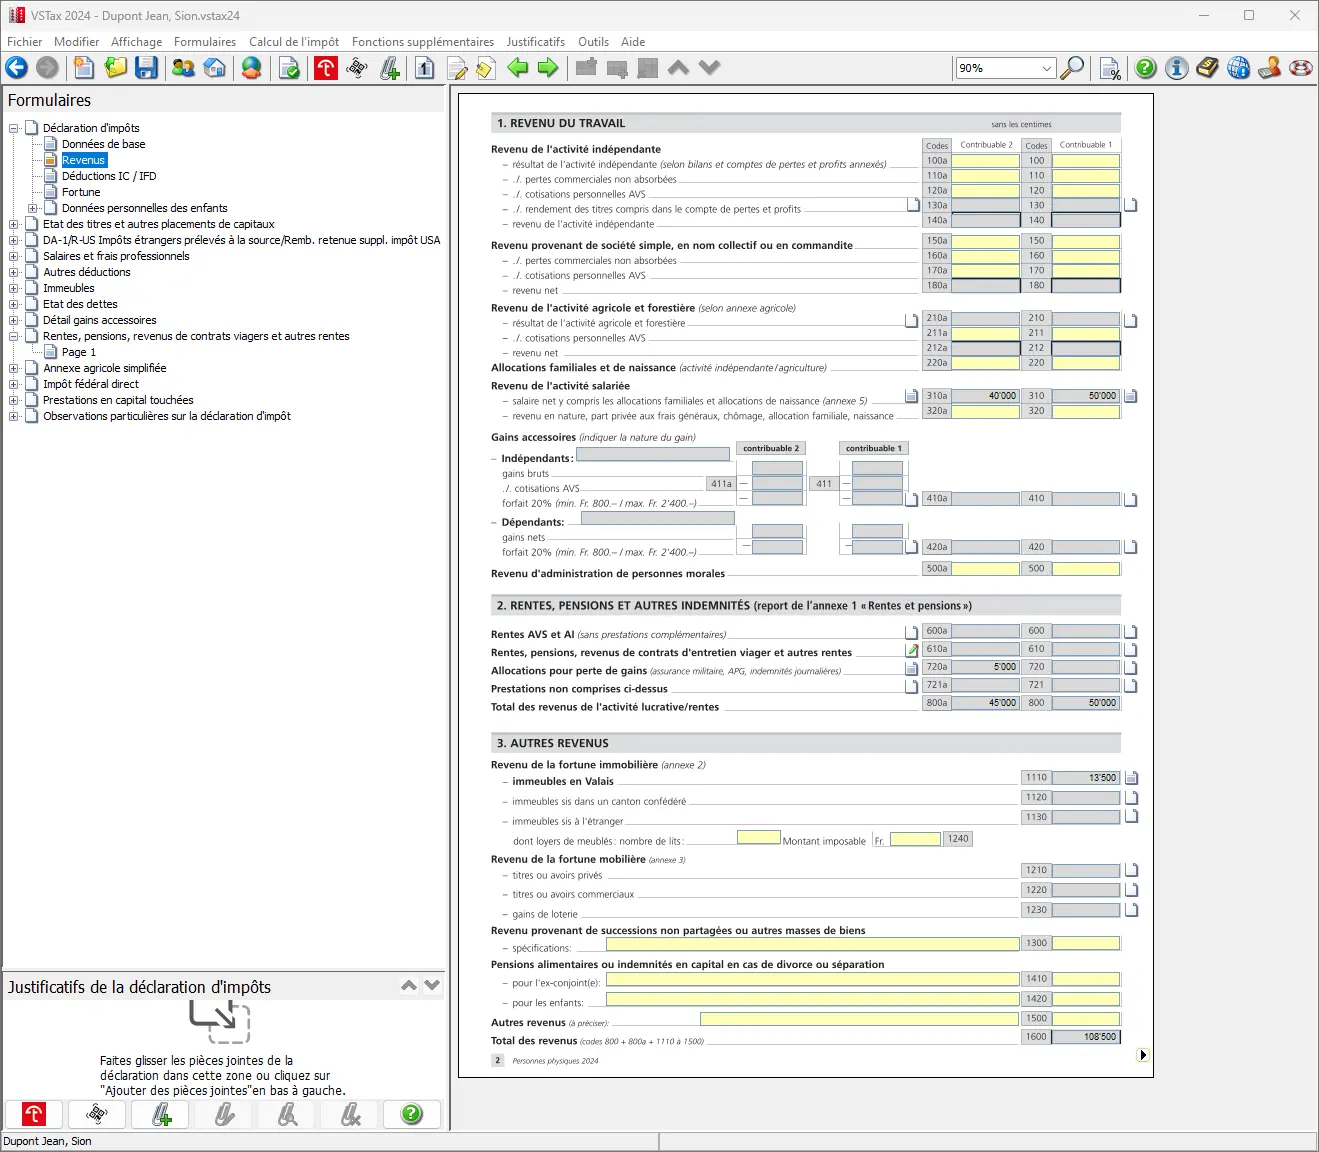This screenshot has width=1319, height=1152.
Task: Open detail sheet icon next to code 1110
Action: click(x=1131, y=778)
